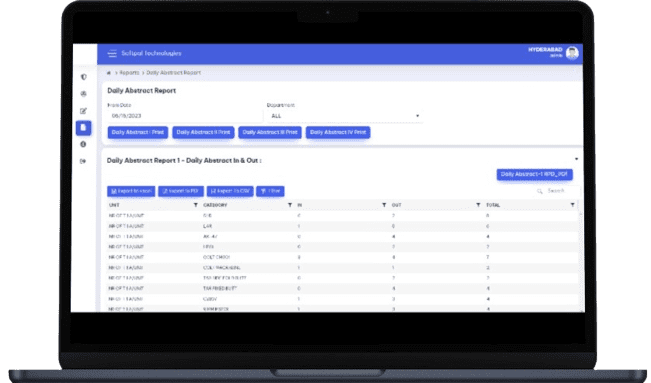Filter the OUT column

pos(478,205)
